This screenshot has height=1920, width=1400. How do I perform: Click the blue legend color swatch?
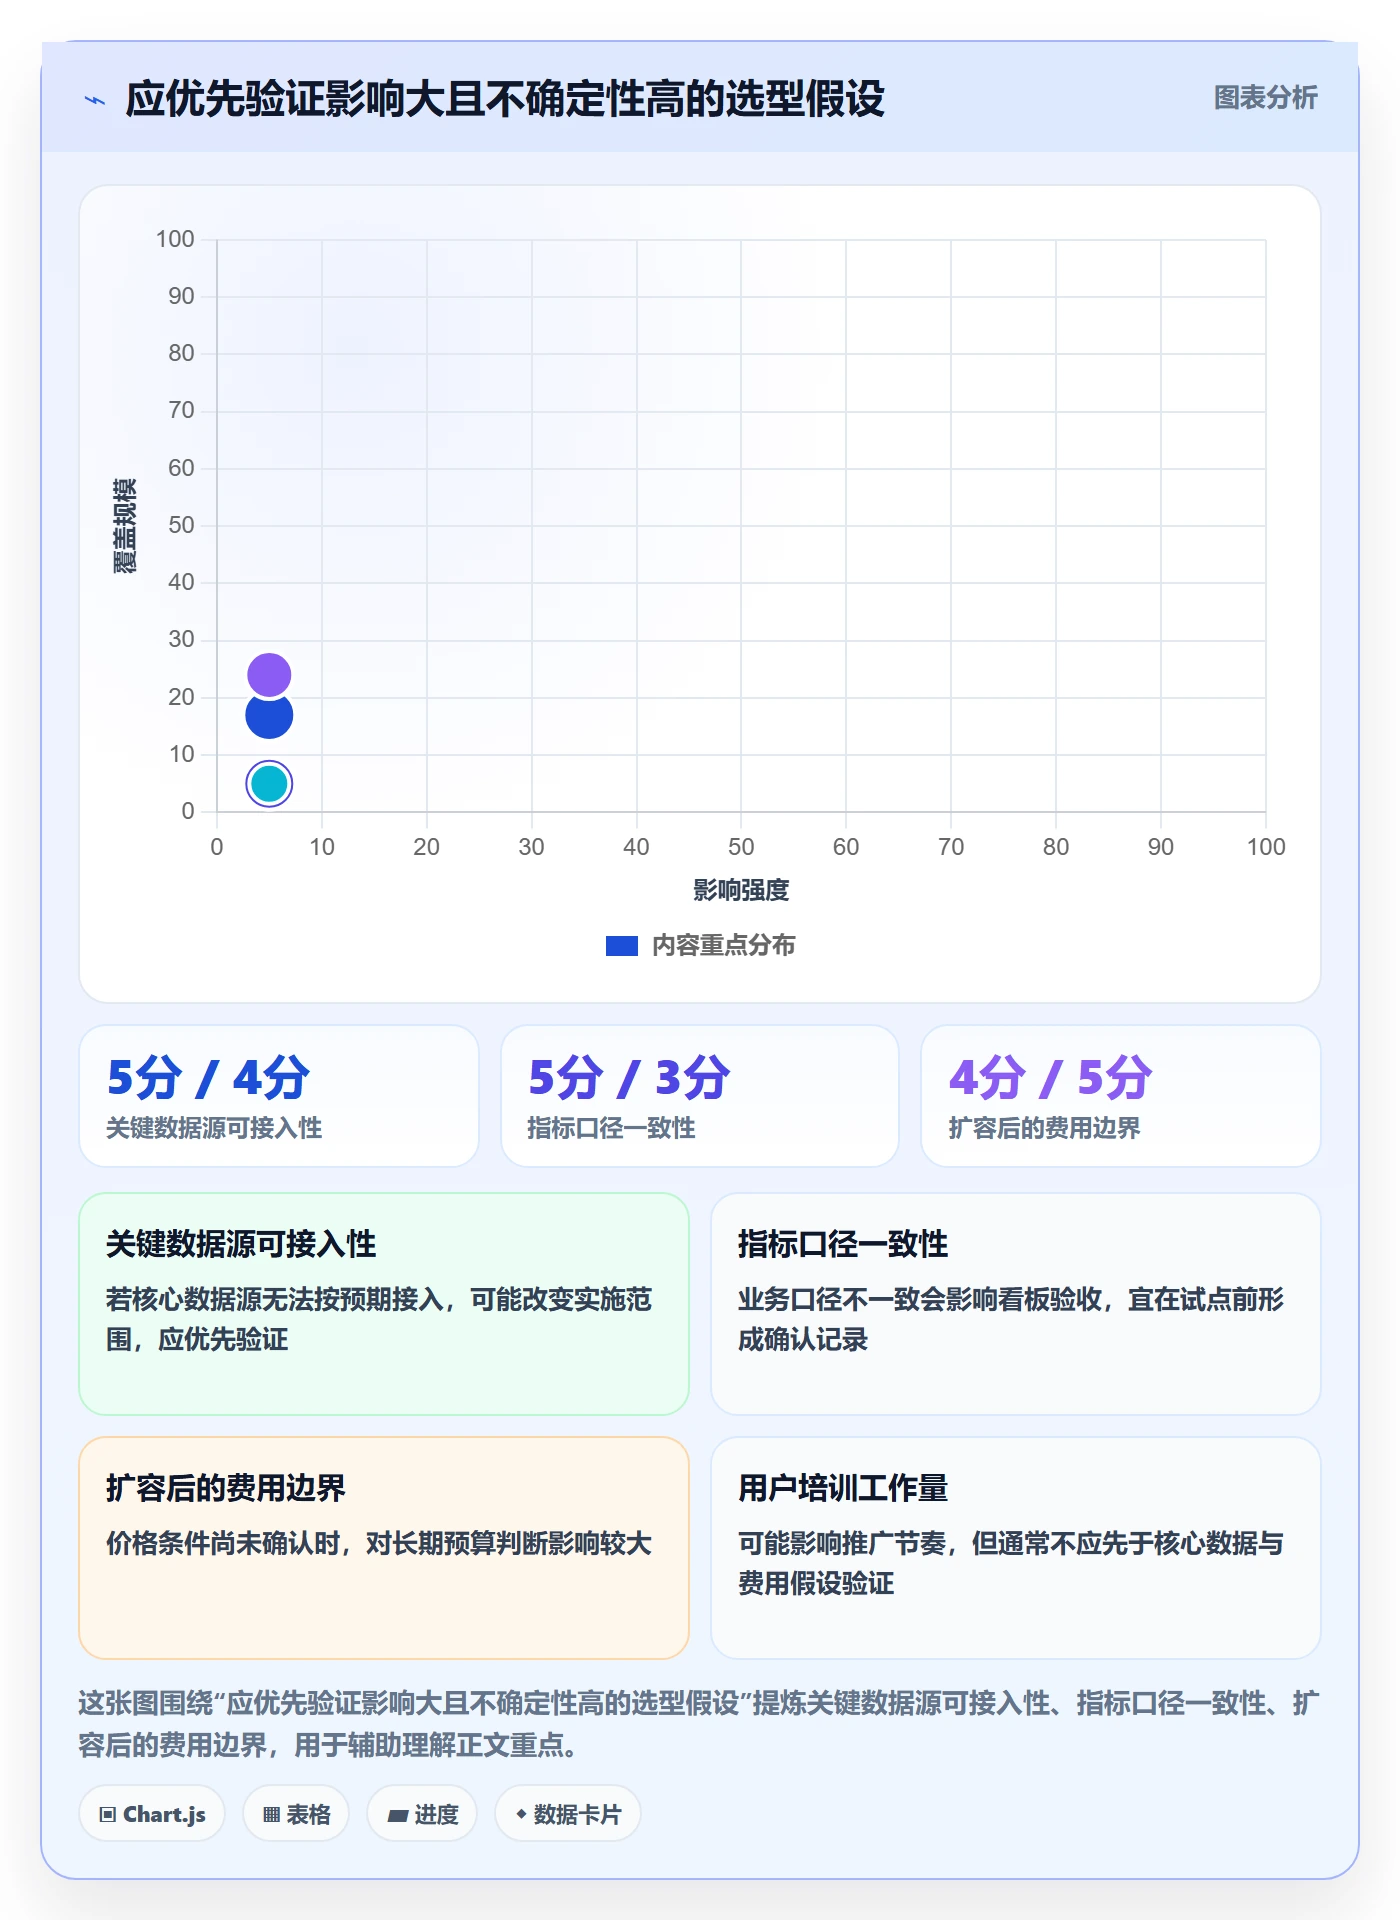tap(622, 946)
